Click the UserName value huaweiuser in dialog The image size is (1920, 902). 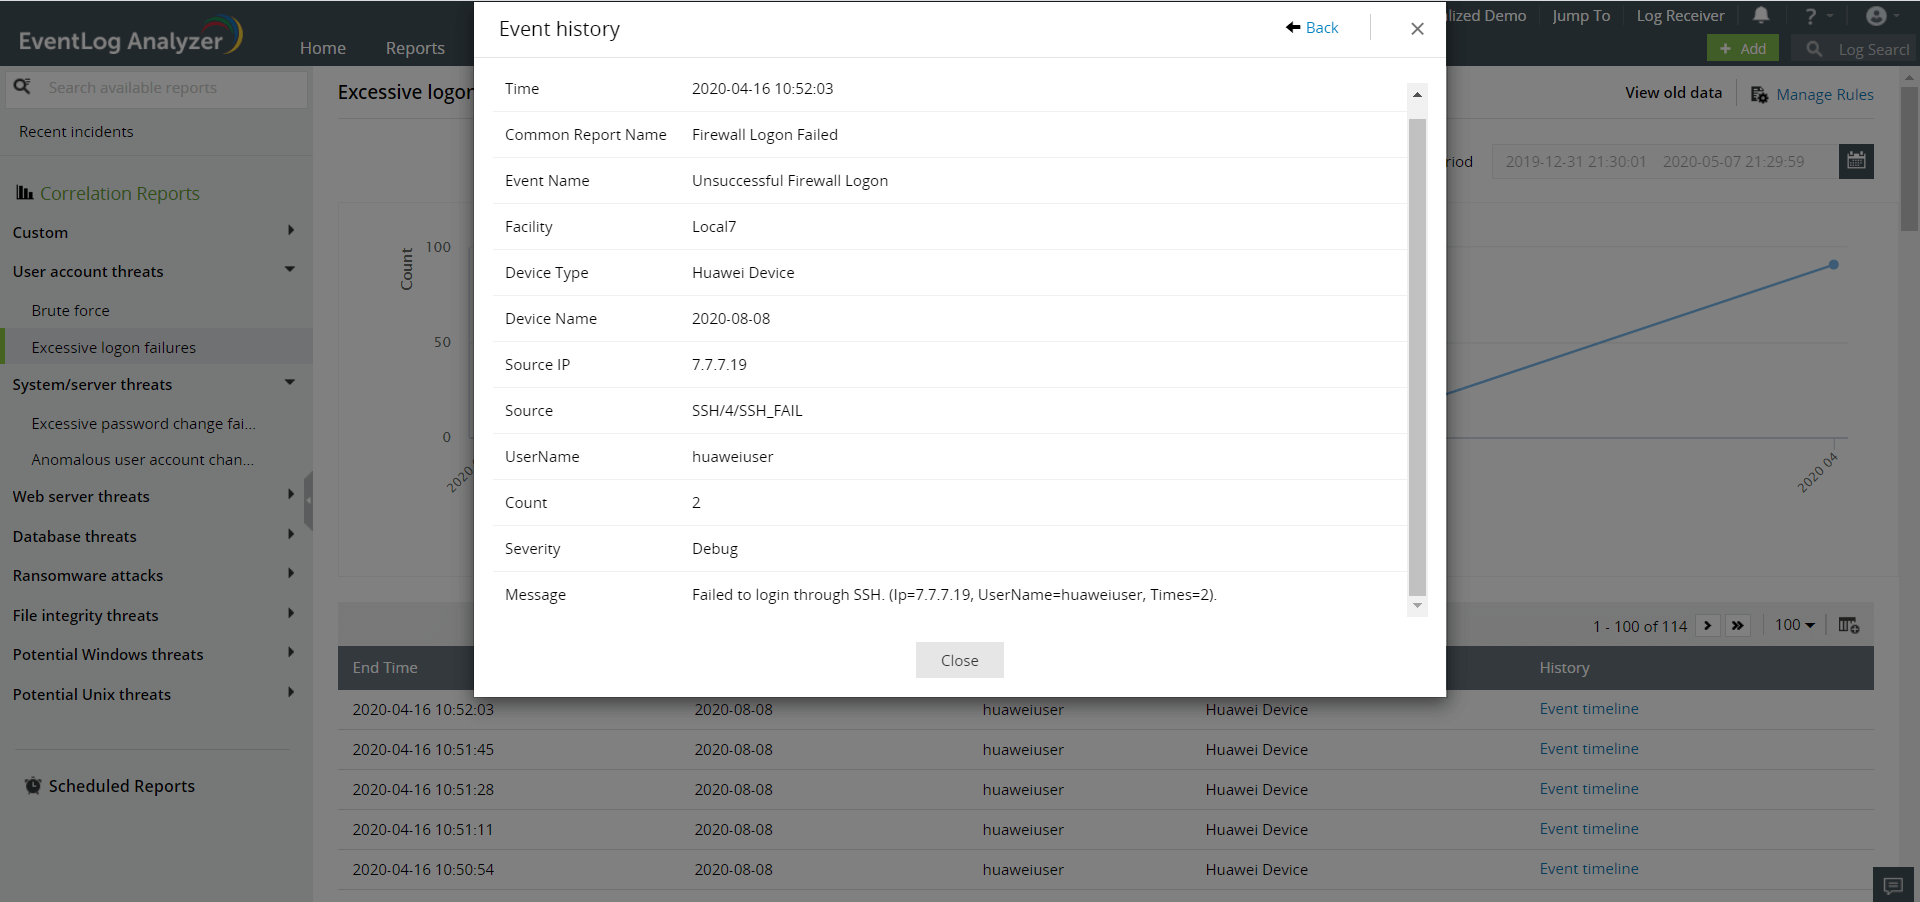point(733,457)
